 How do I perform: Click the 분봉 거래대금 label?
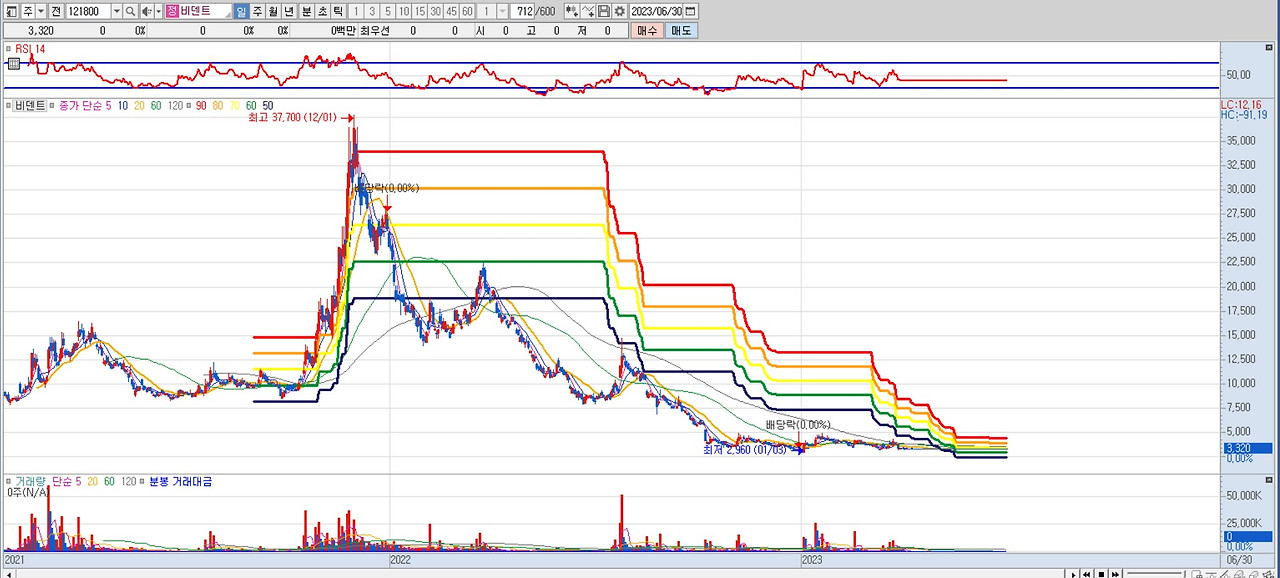(180, 481)
